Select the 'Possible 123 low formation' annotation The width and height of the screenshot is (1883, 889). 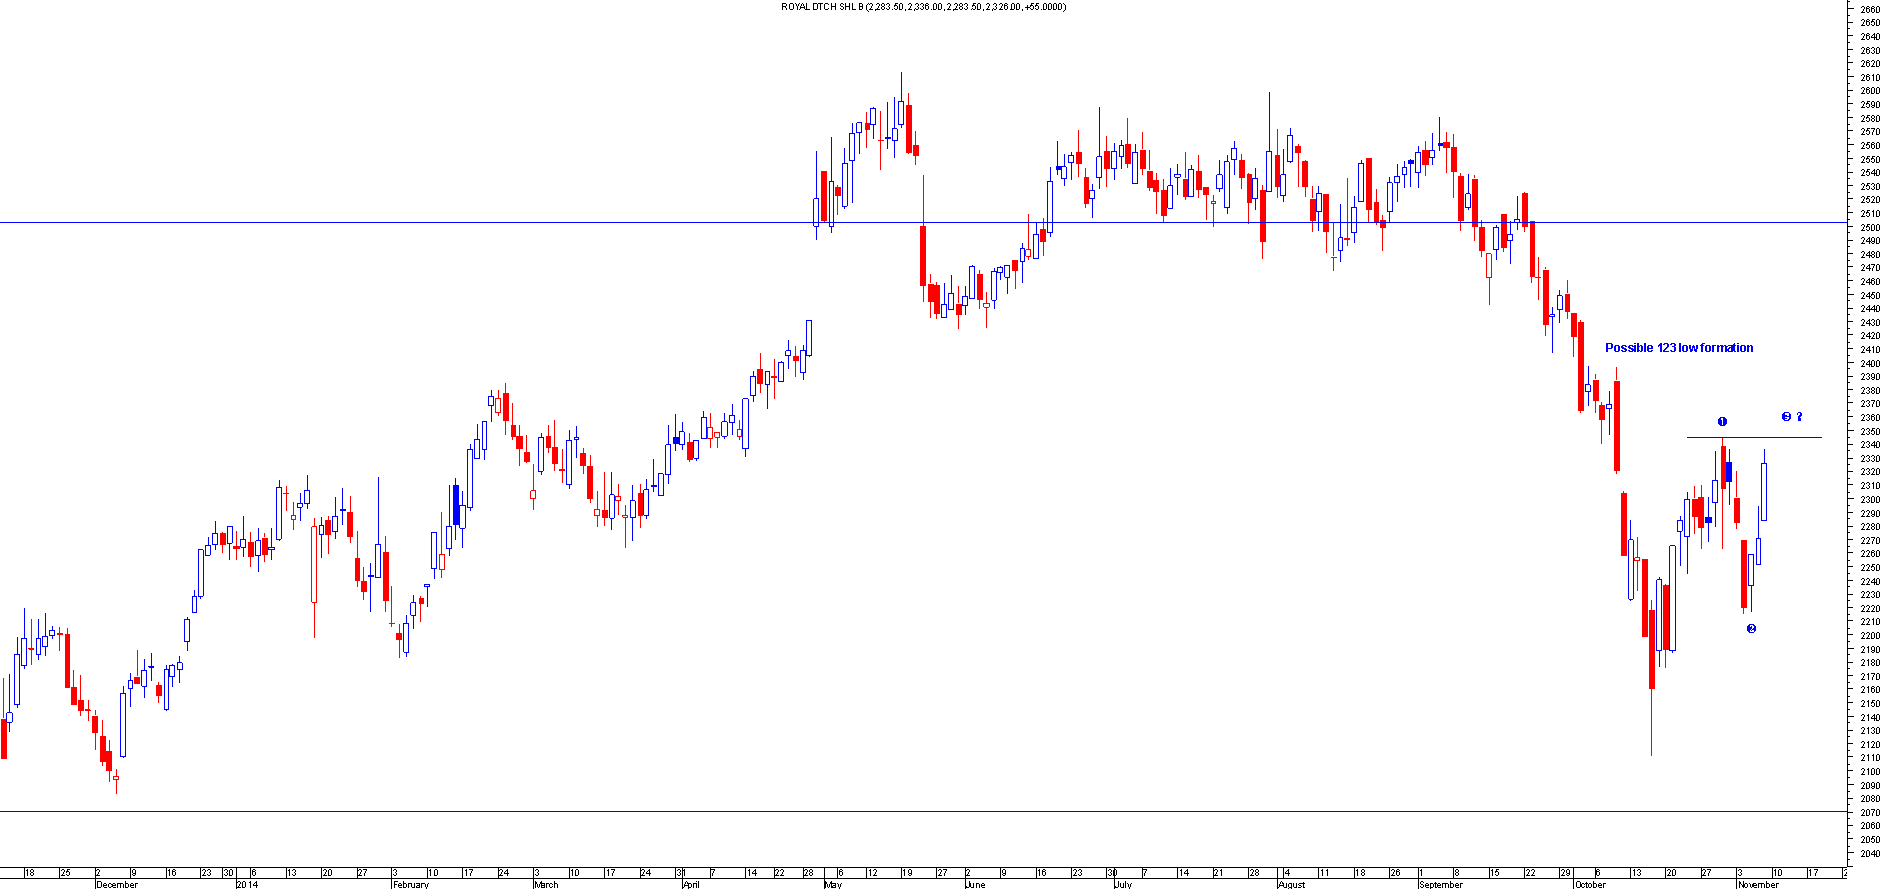coord(1678,348)
